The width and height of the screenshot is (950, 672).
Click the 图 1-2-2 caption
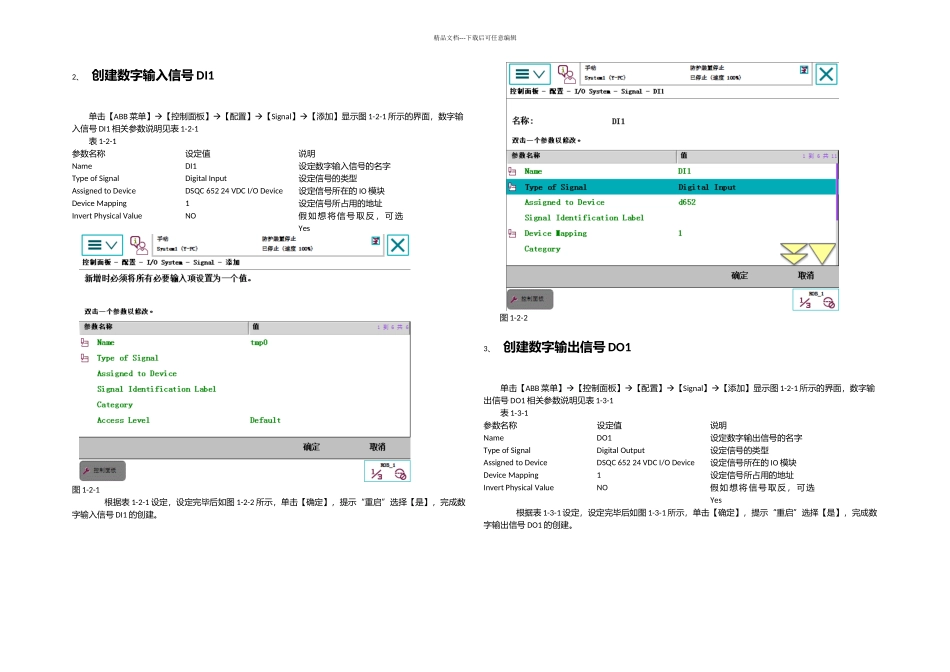tap(514, 318)
